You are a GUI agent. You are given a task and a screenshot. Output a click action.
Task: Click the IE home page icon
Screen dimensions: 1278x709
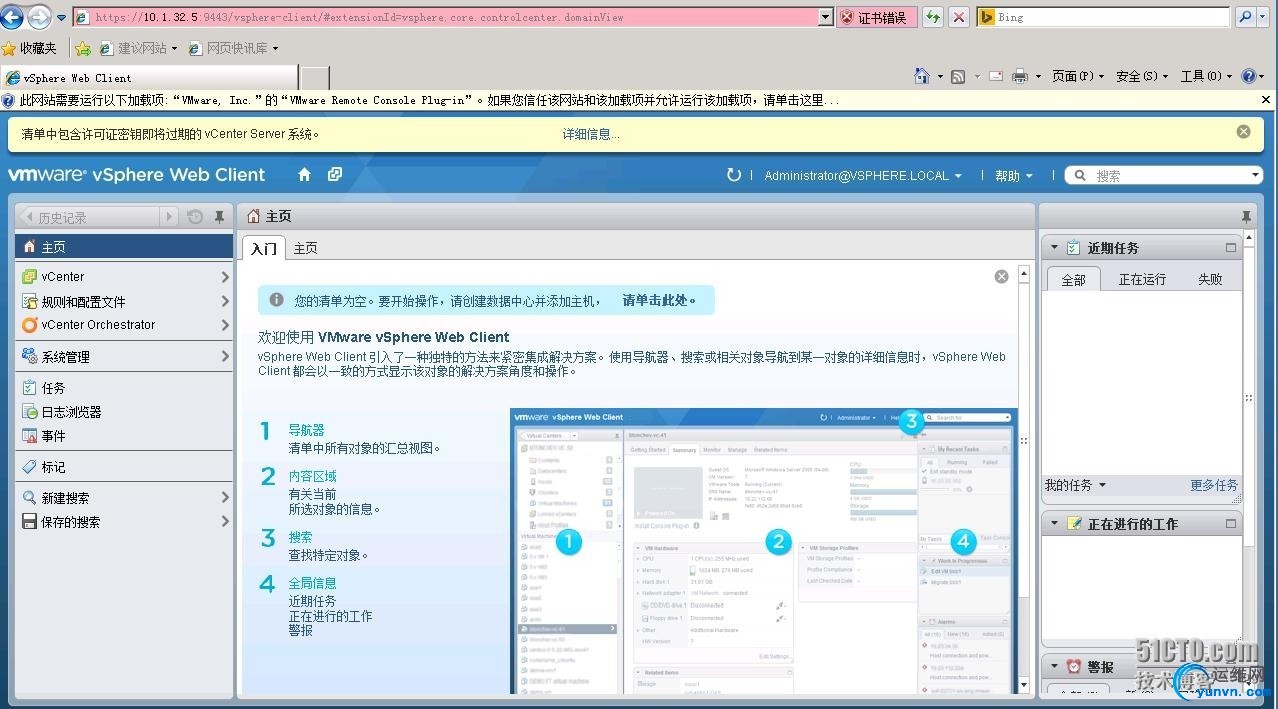click(922, 76)
